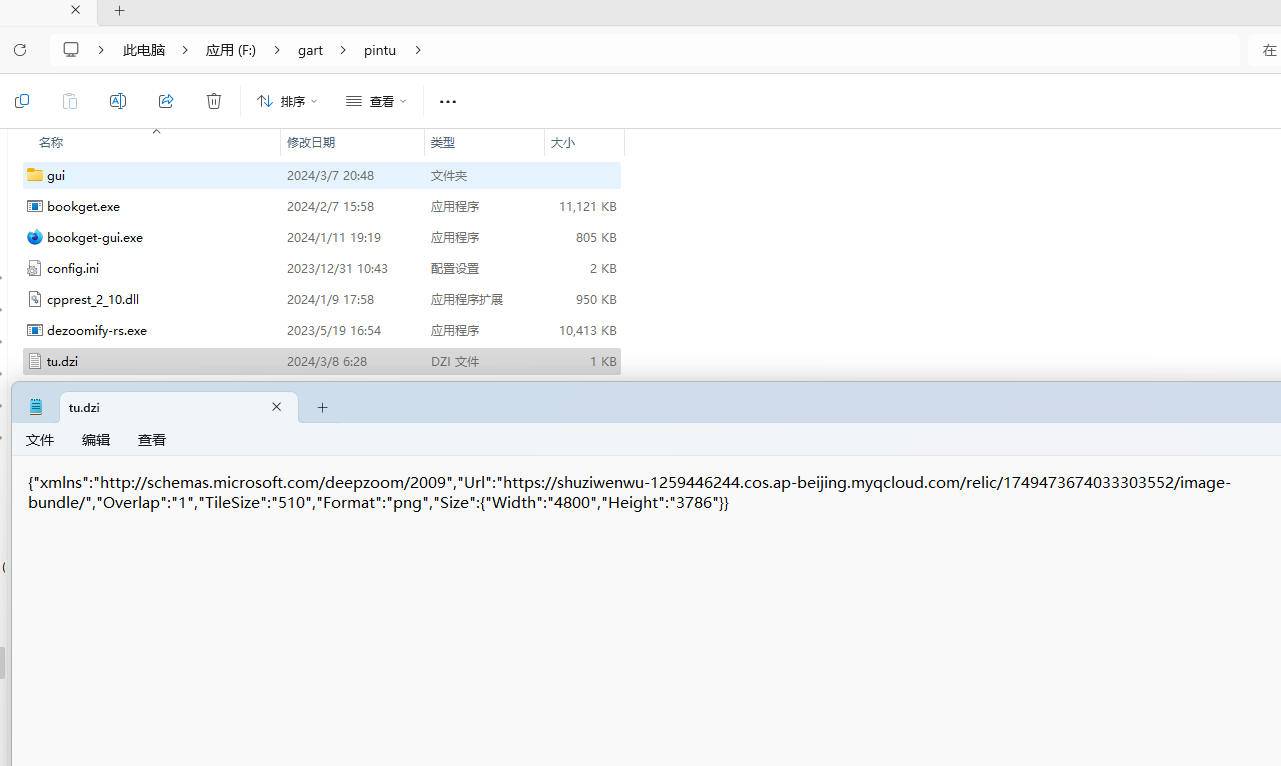Add a new Notepad tab with plus
Screen dimensions: 1281x766
322,407
